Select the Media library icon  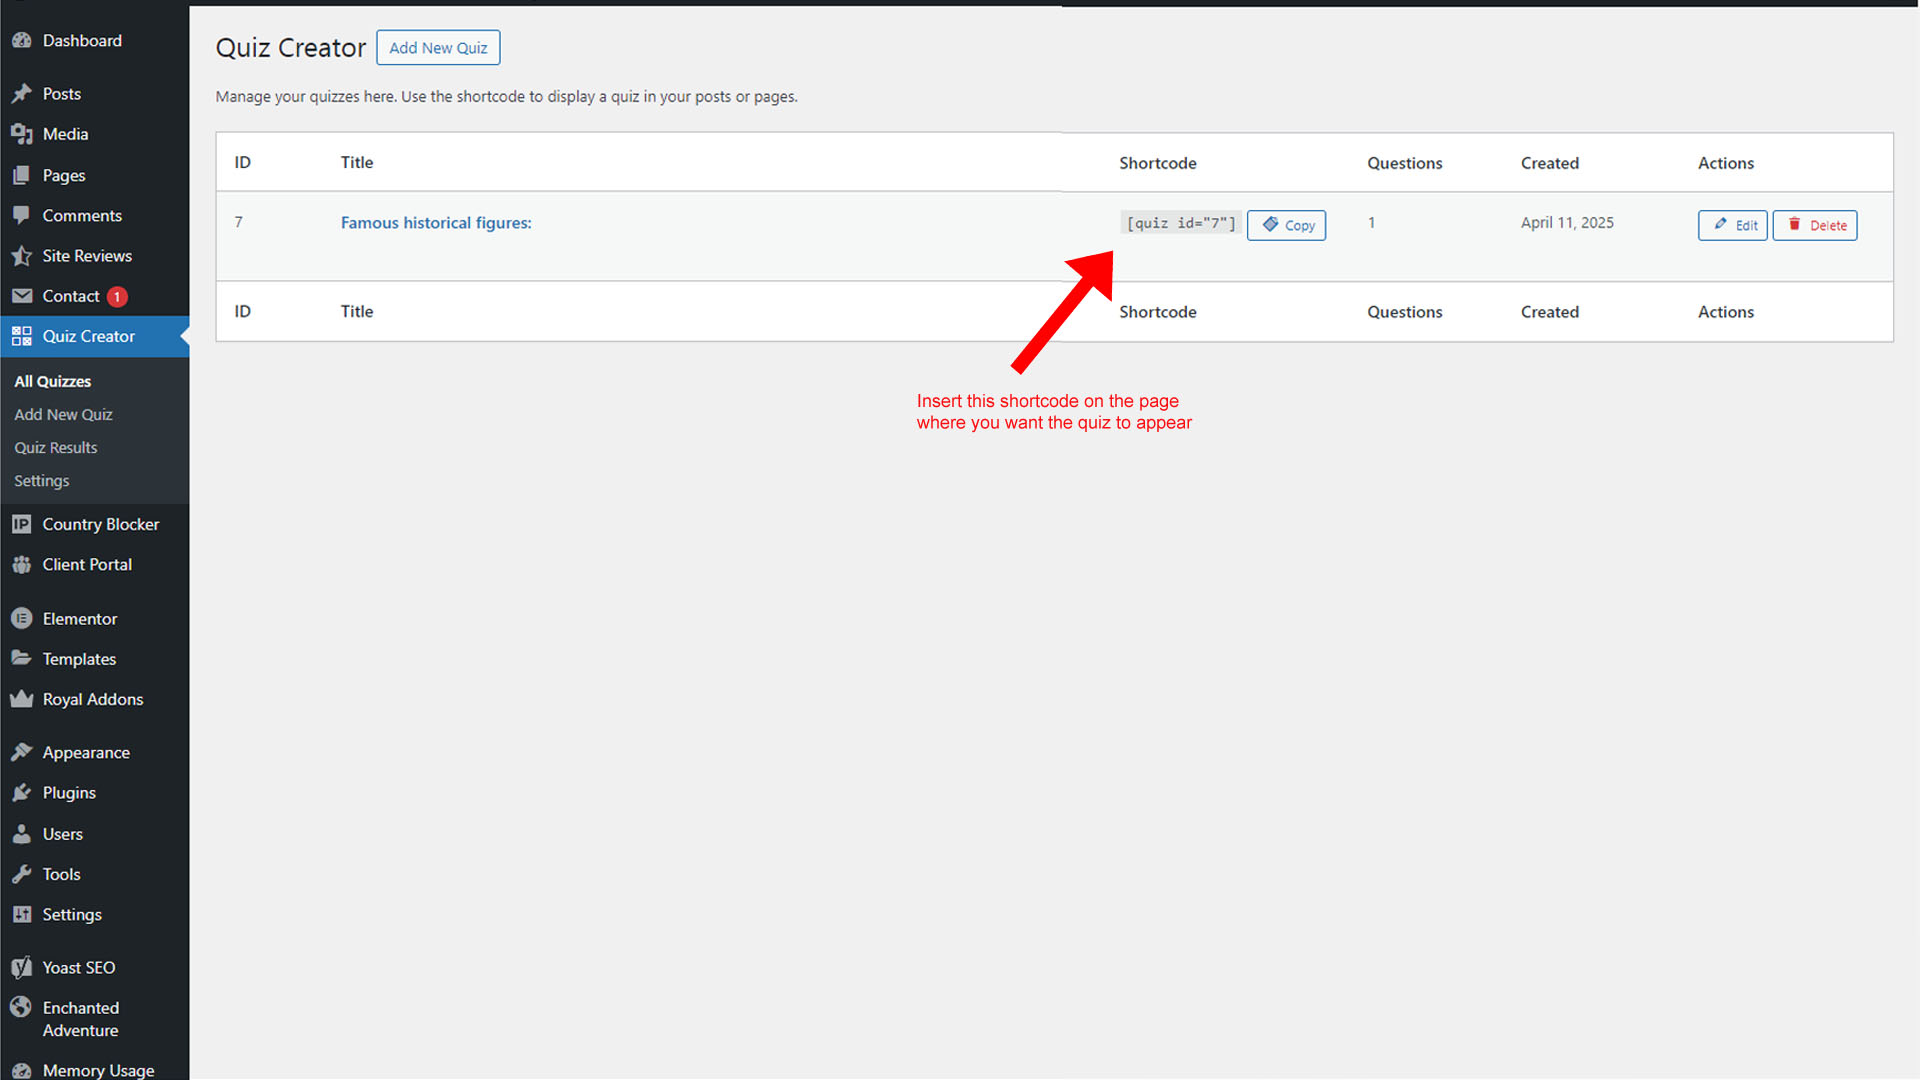point(22,134)
